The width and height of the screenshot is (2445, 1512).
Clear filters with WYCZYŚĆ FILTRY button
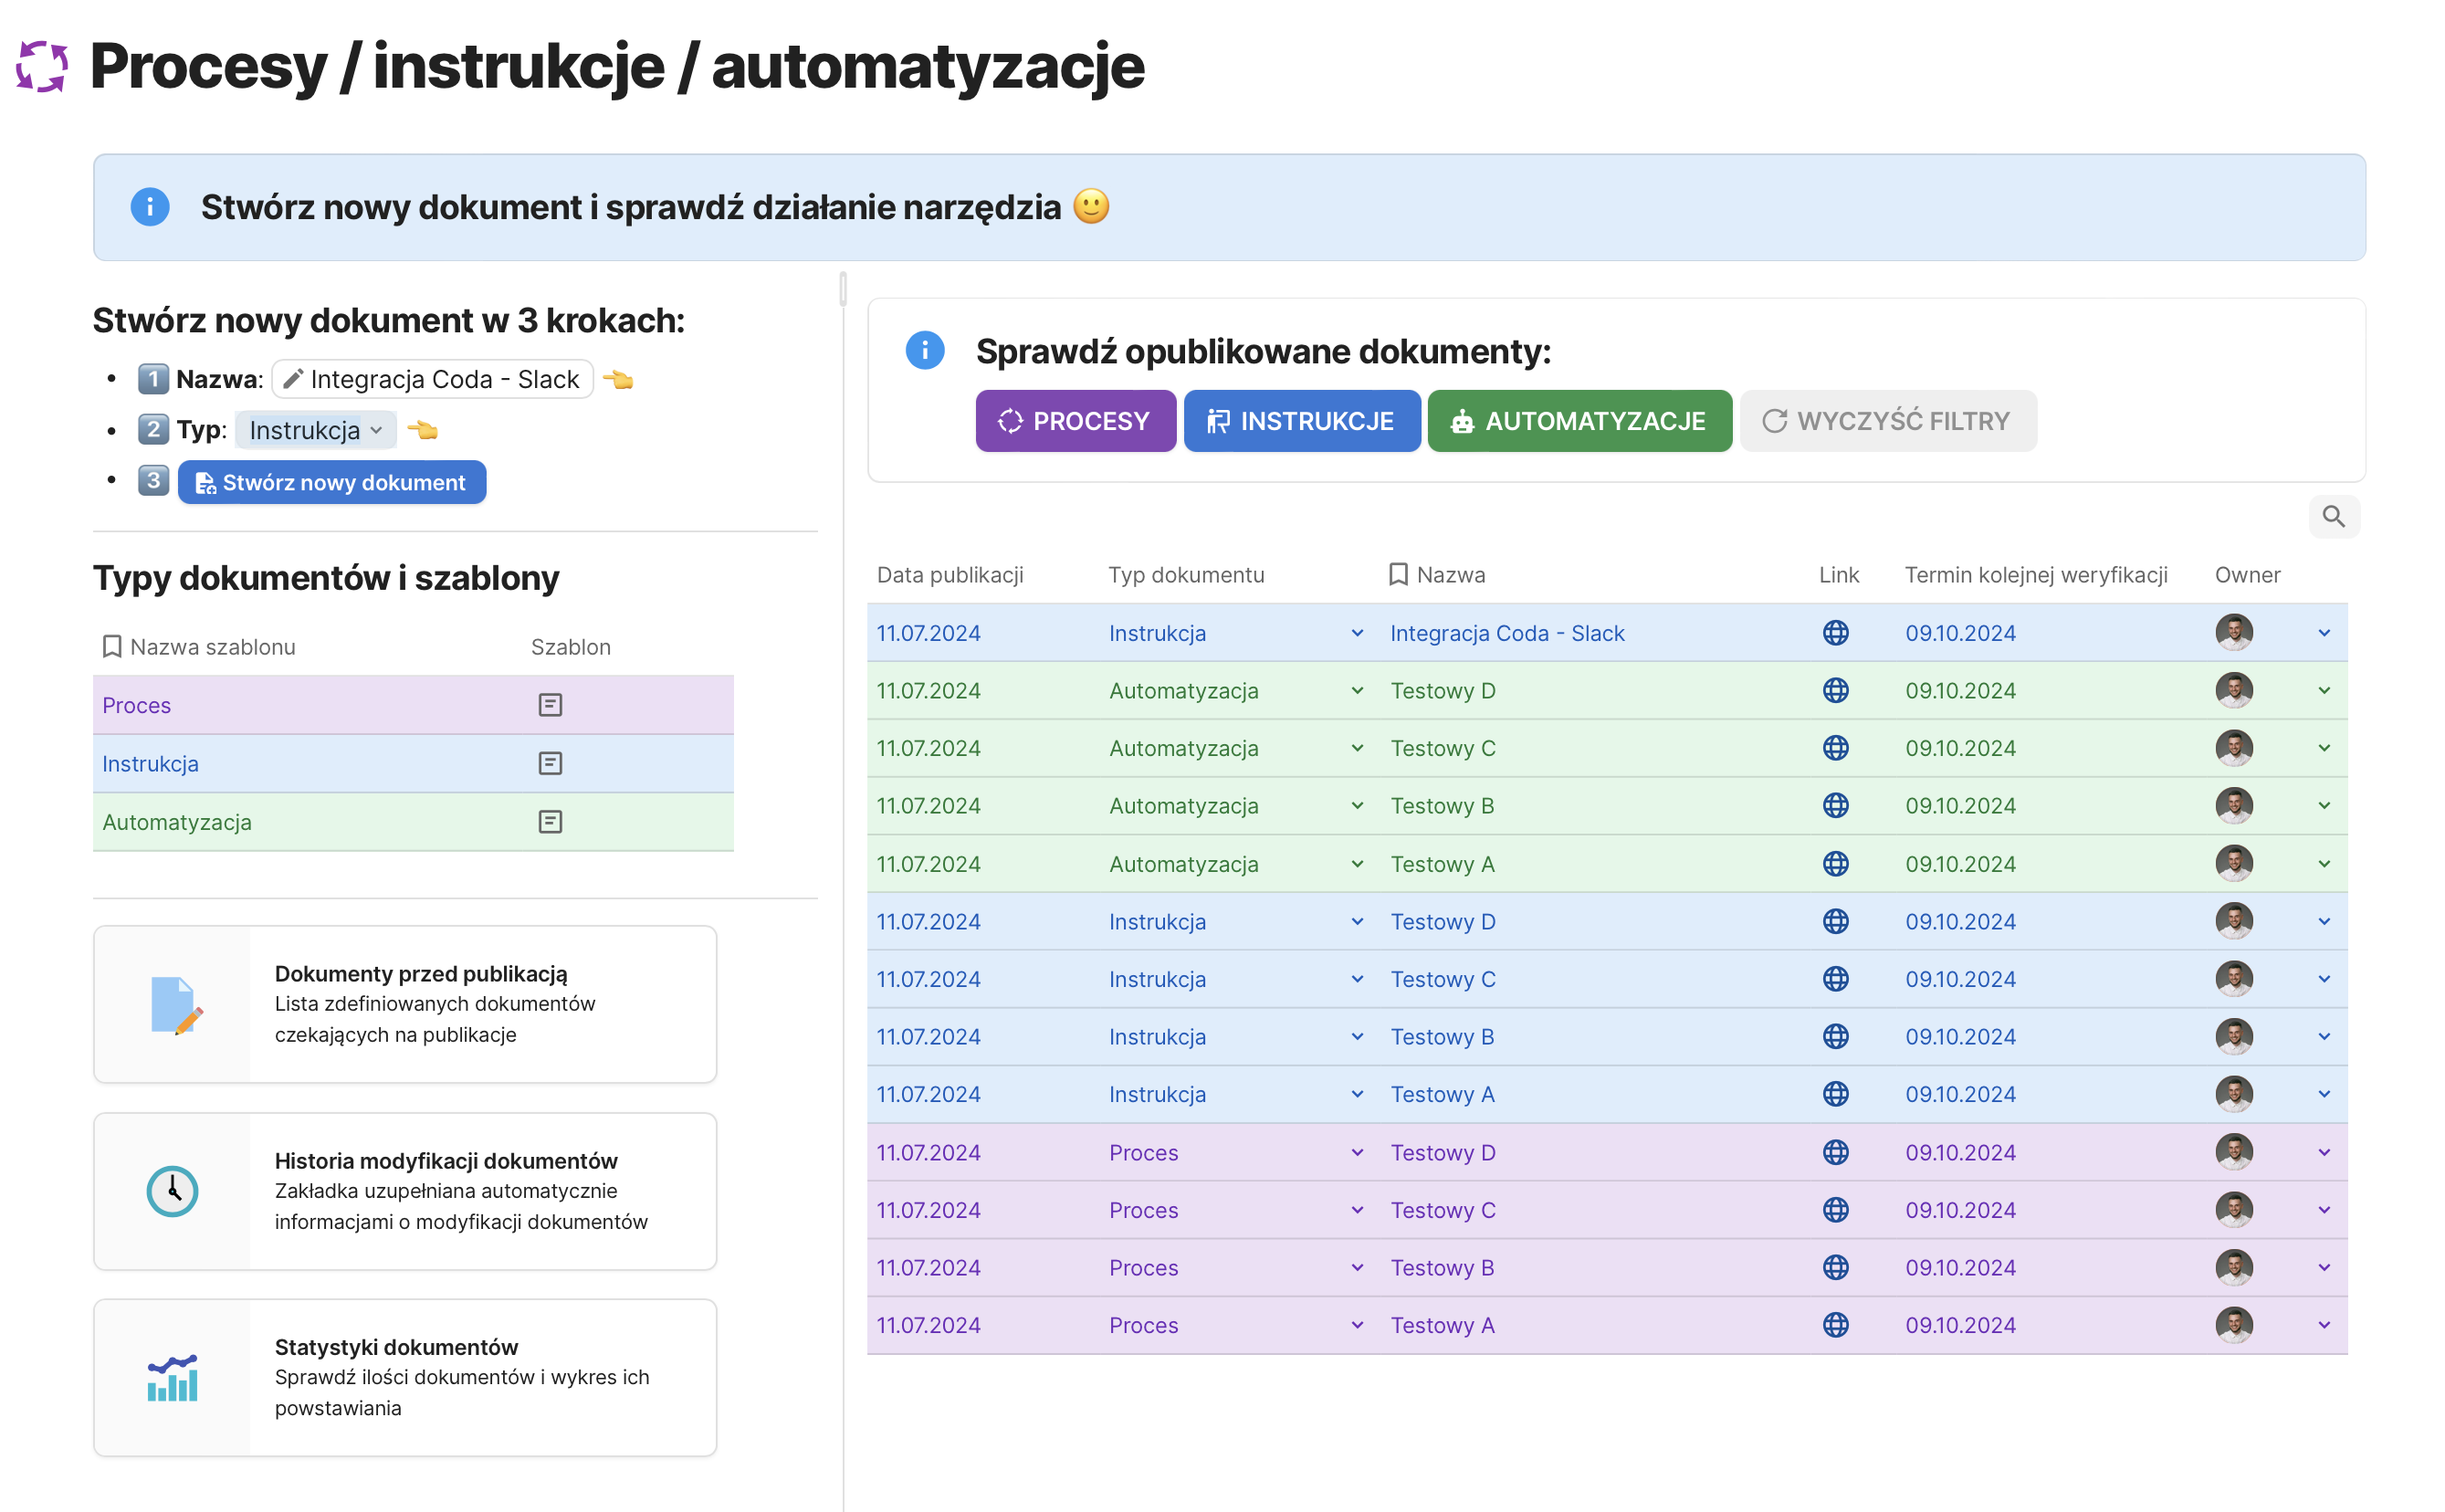[x=1887, y=421]
